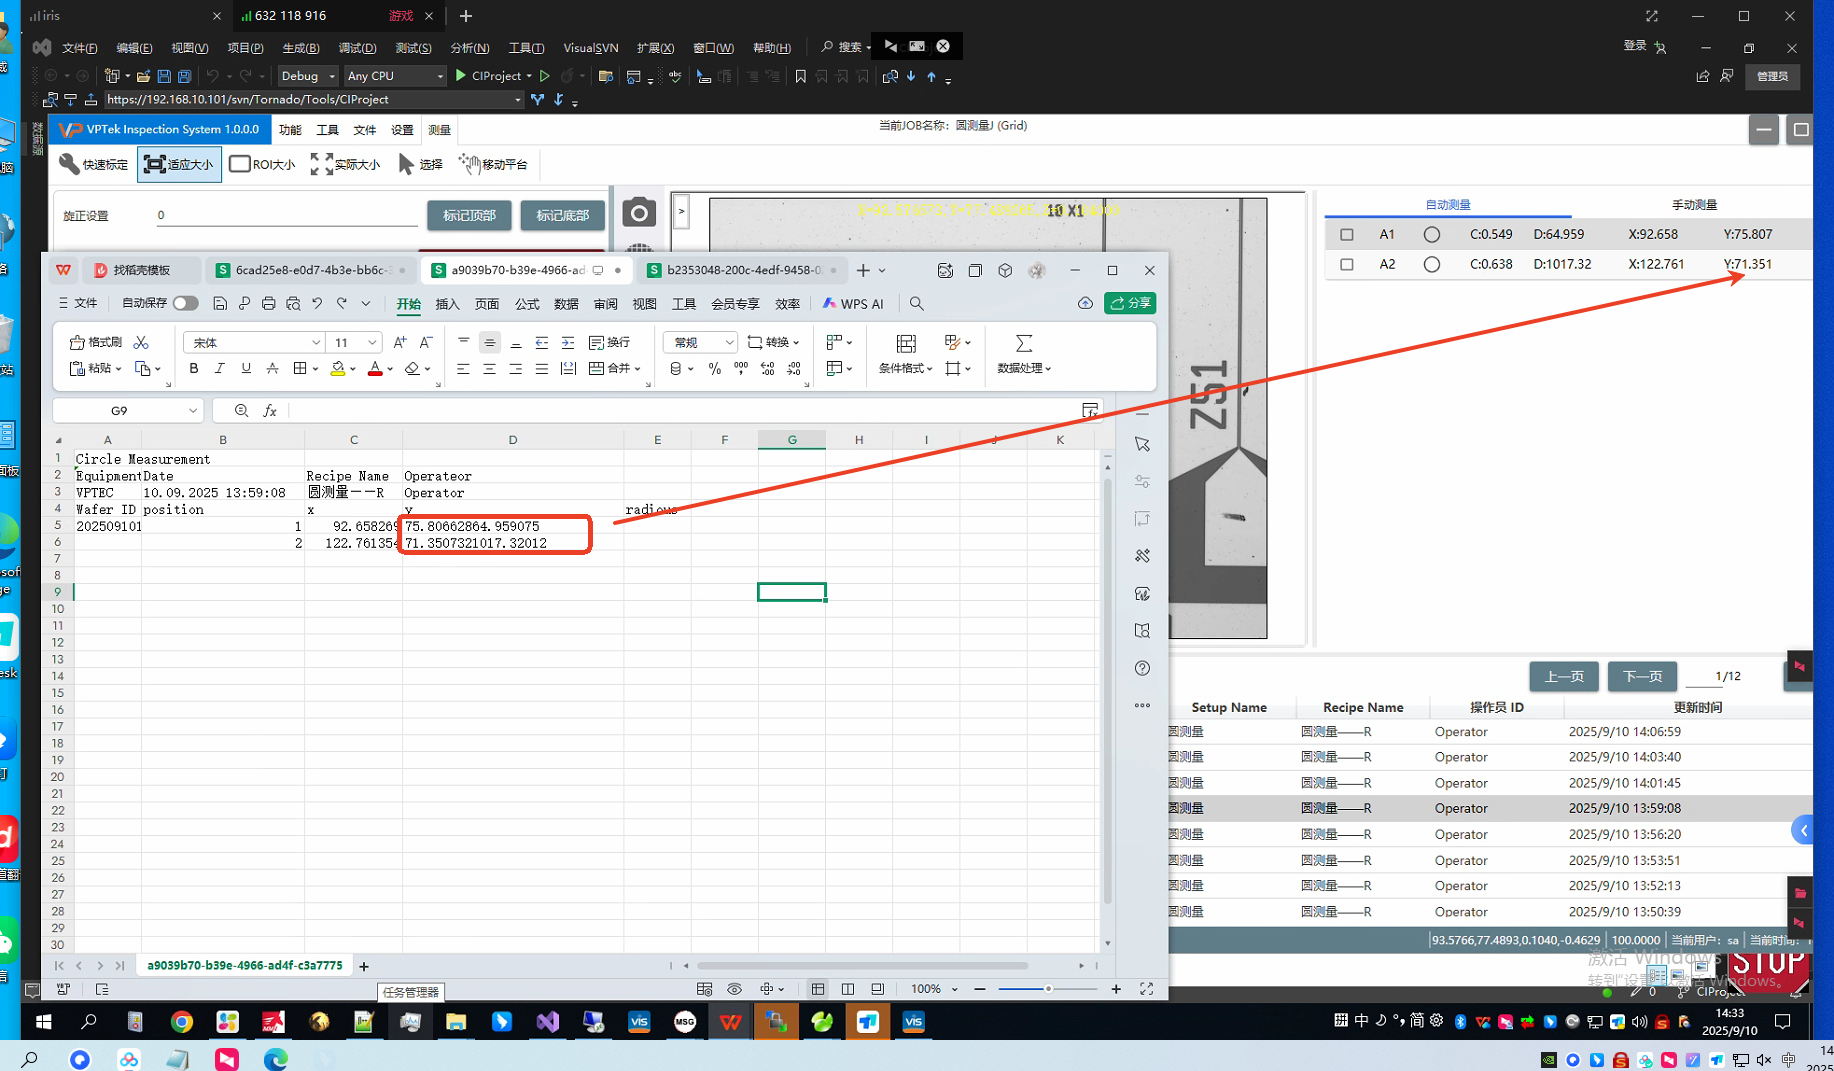This screenshot has height=1071, width=1834.
Task: Switch to the 手动测量 tab
Action: tap(1693, 204)
